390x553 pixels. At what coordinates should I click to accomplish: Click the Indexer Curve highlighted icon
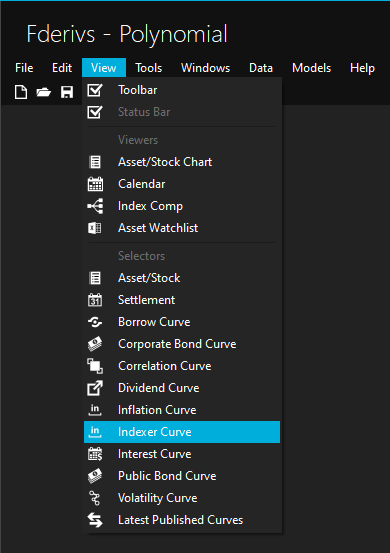95,432
